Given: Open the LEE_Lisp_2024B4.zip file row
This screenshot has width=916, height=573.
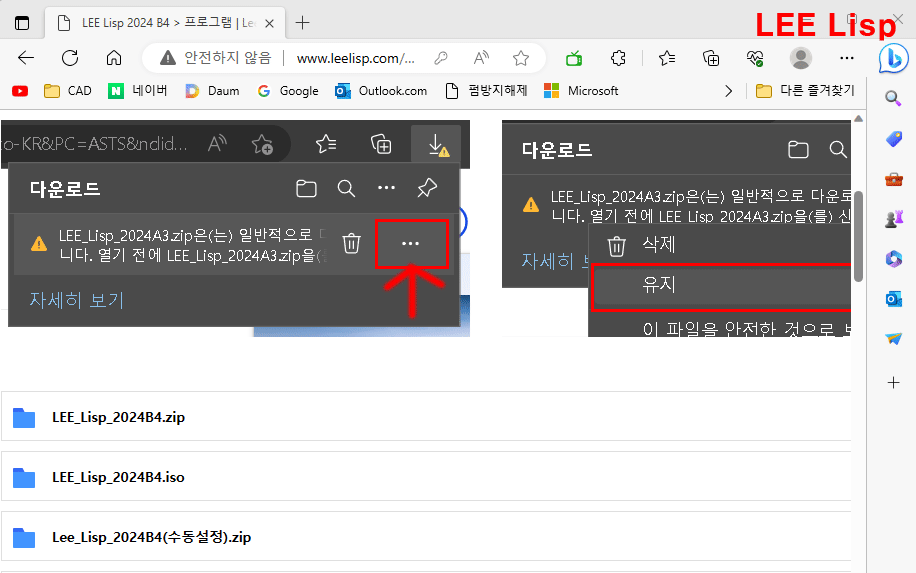Looking at the screenshot, I should click(426, 416).
